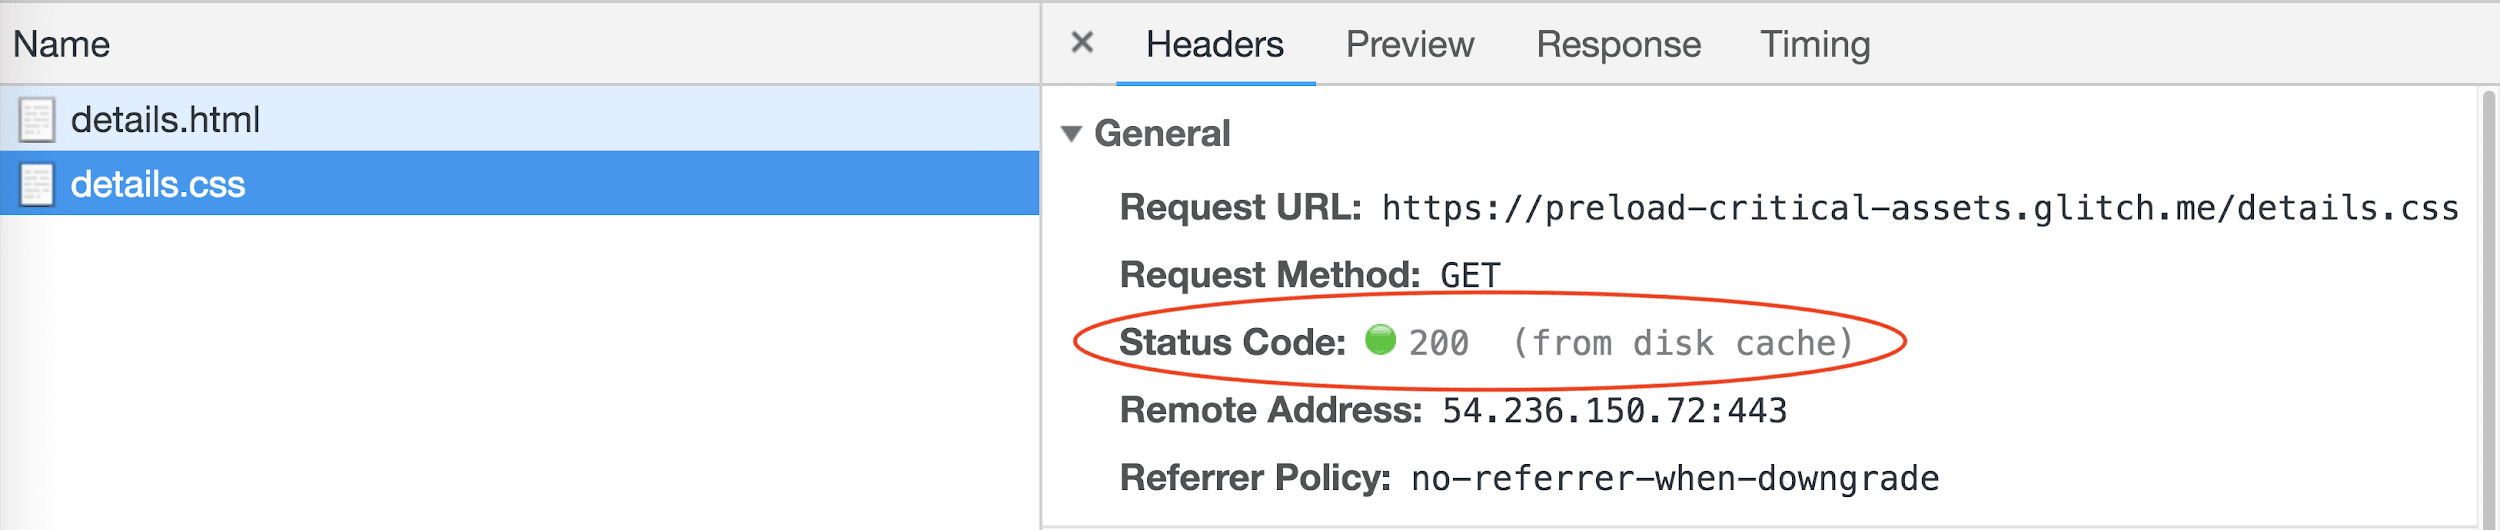Click the Remote Address value 54.236.150.72:443
The height and width of the screenshot is (530, 2500).
pyautogui.click(x=1613, y=411)
